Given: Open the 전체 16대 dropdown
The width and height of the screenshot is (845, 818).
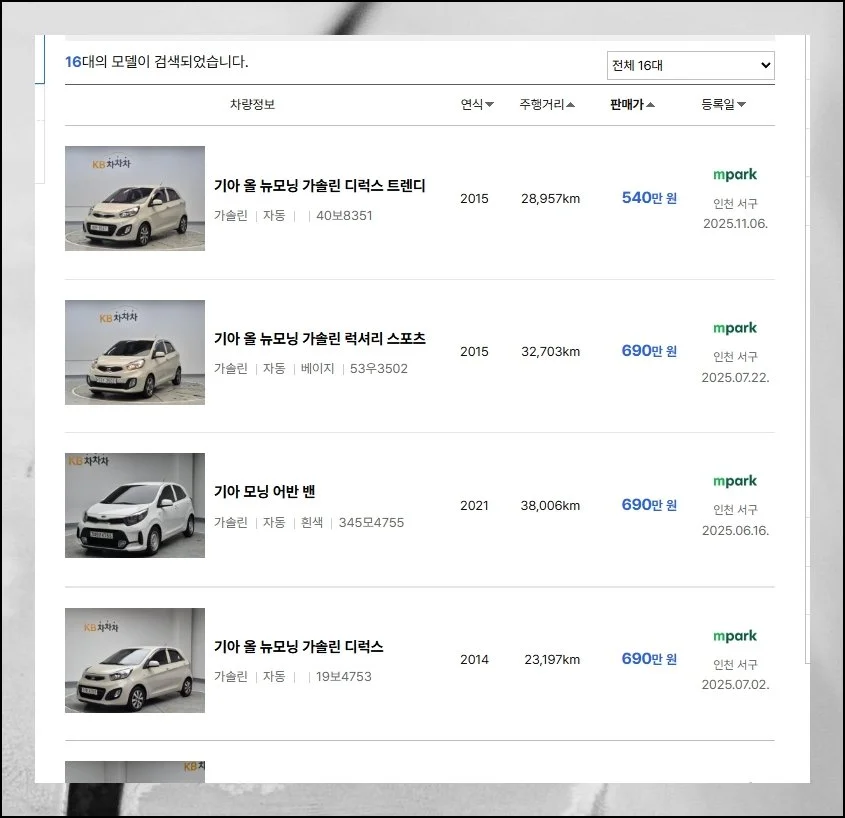Looking at the screenshot, I should point(690,65).
